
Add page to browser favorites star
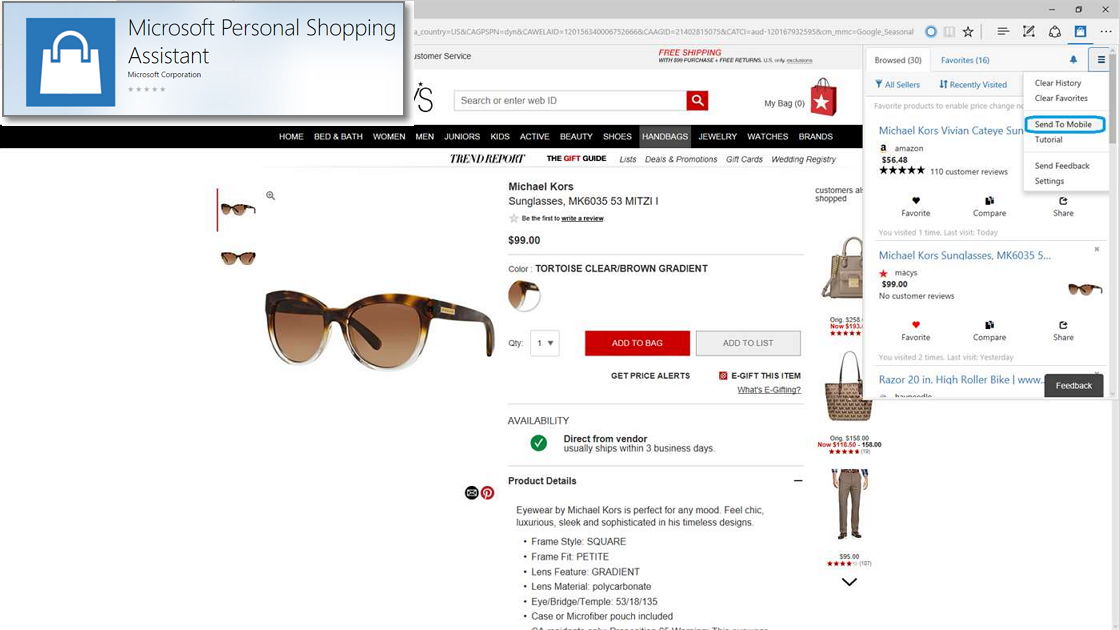click(968, 31)
